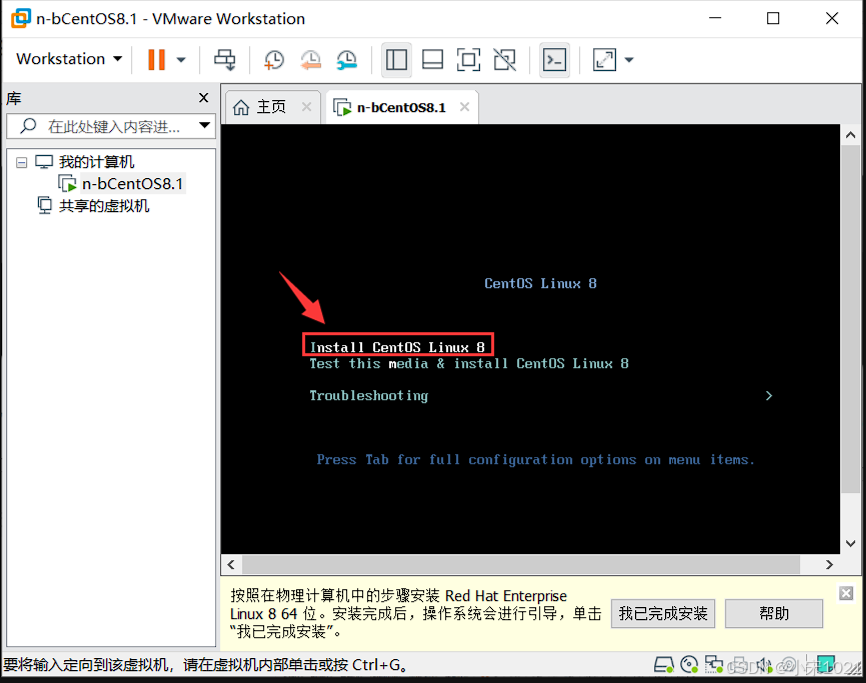The height and width of the screenshot is (683, 866).
Task: Maximize the VMware Workstation window
Action: click(x=773, y=18)
